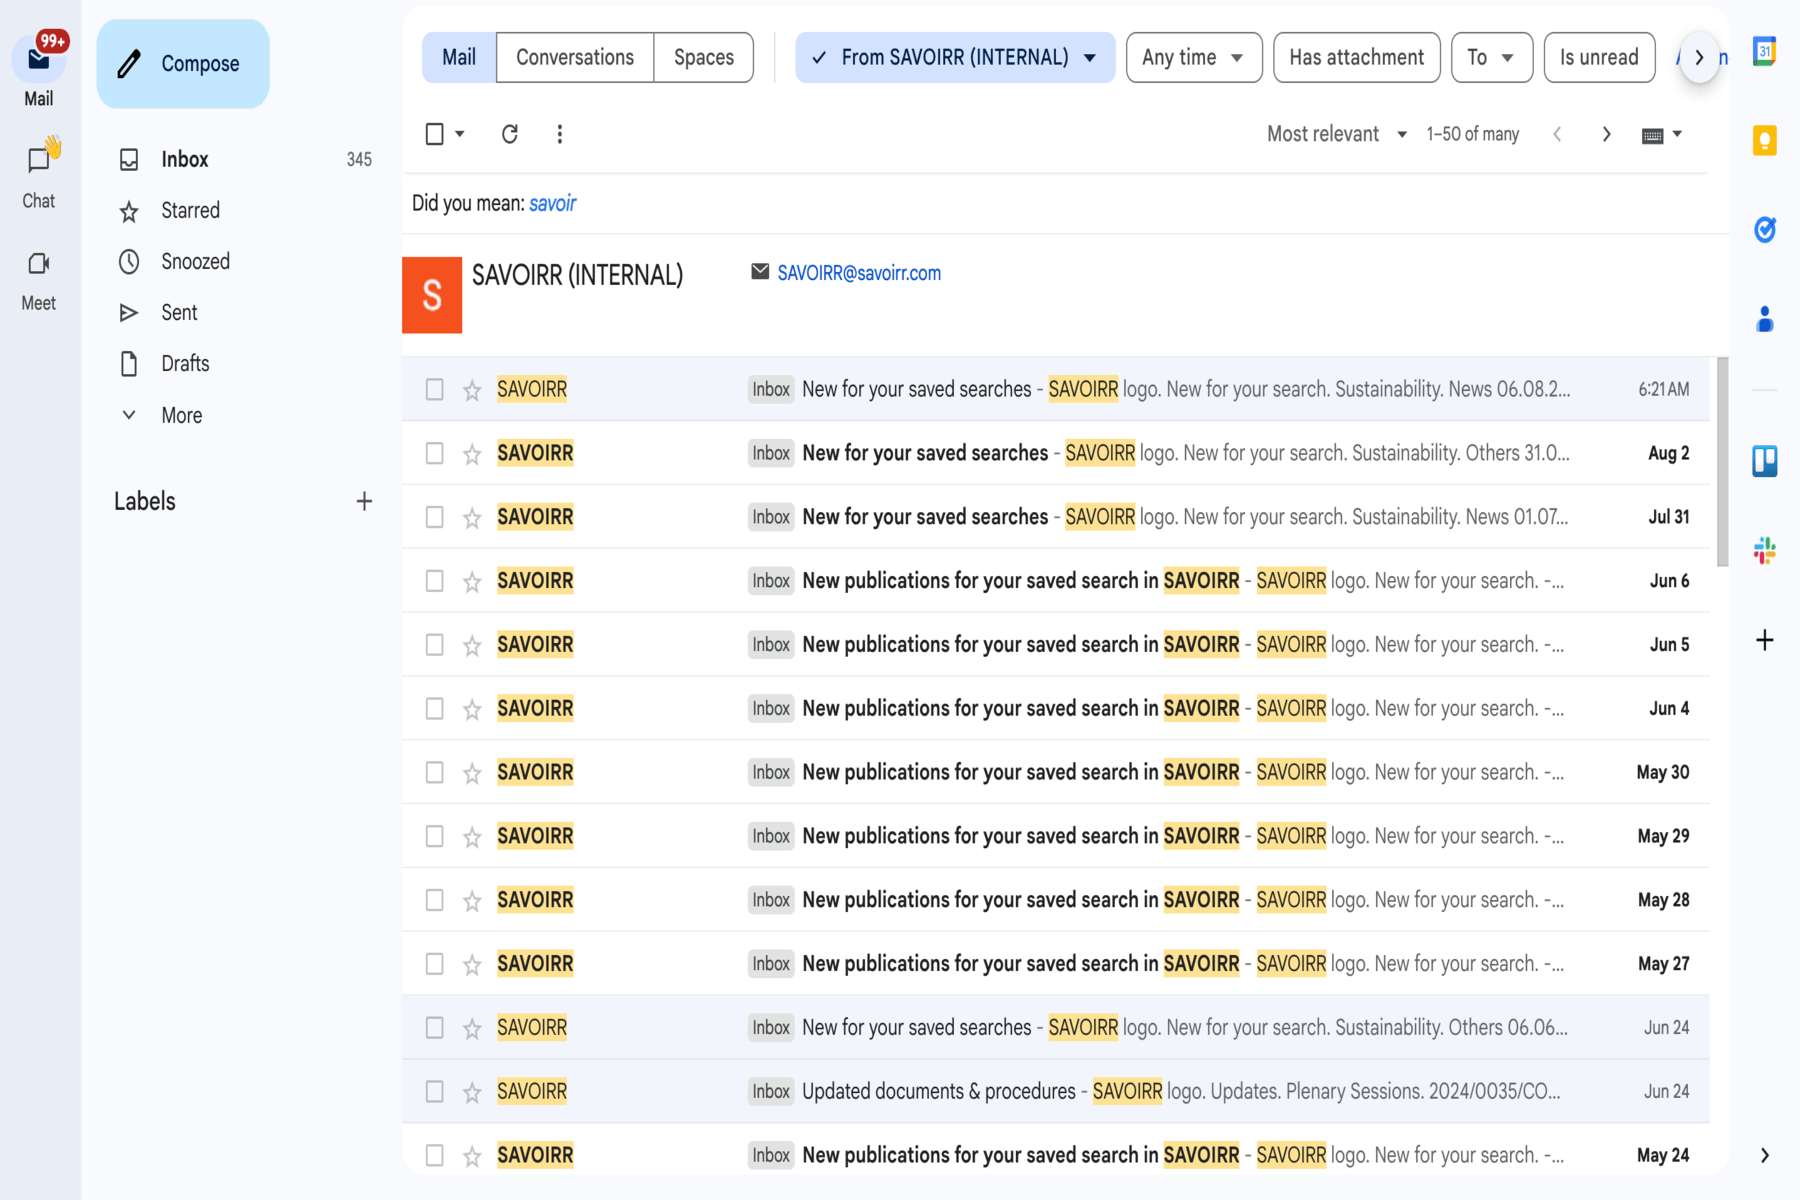Viewport: 1800px width, 1200px height.
Task: Open input tools keyboard icon
Action: [1652, 135]
